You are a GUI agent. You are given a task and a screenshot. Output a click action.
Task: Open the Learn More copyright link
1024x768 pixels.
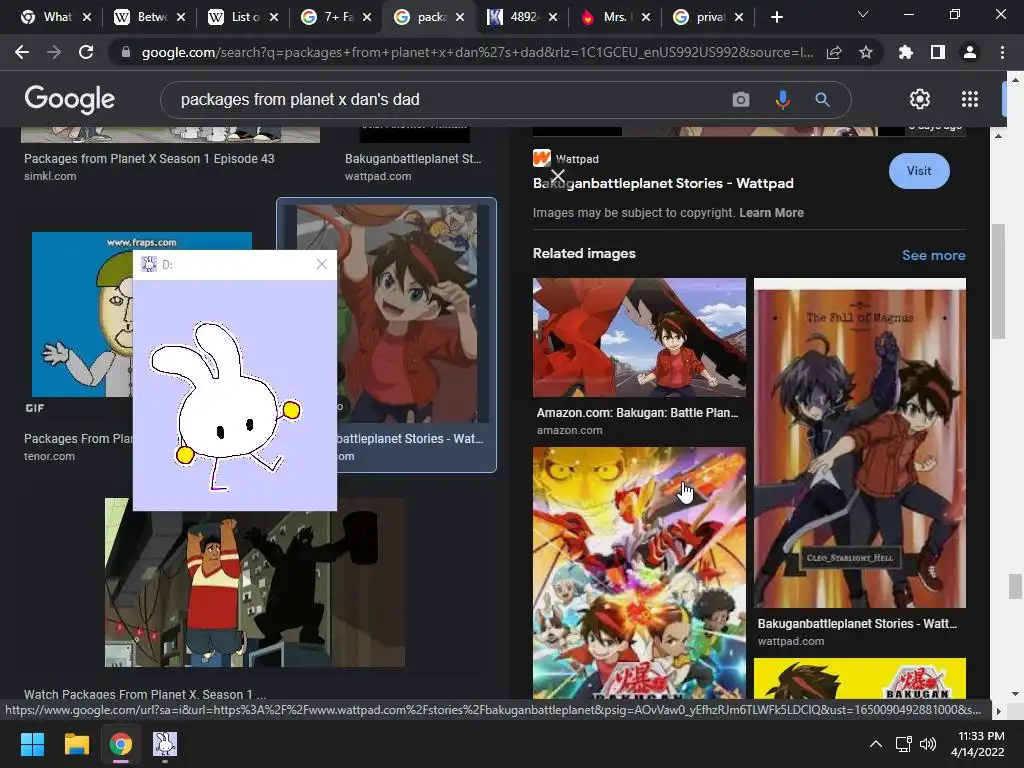[x=771, y=213]
